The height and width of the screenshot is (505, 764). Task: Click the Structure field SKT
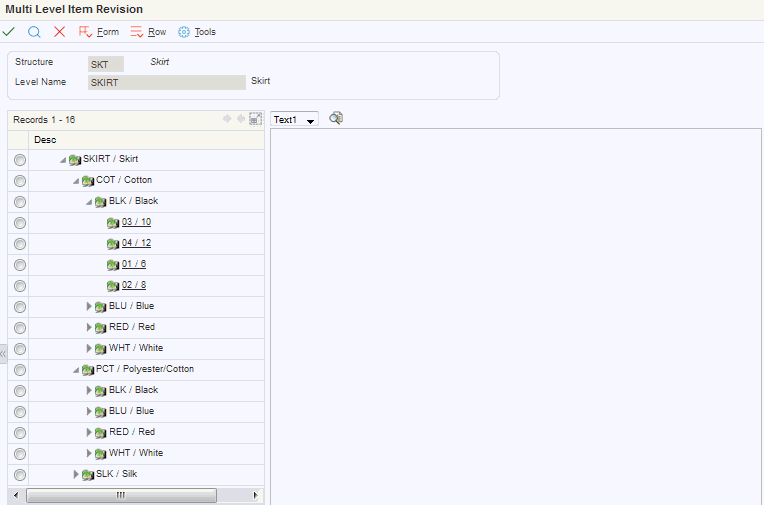[106, 64]
